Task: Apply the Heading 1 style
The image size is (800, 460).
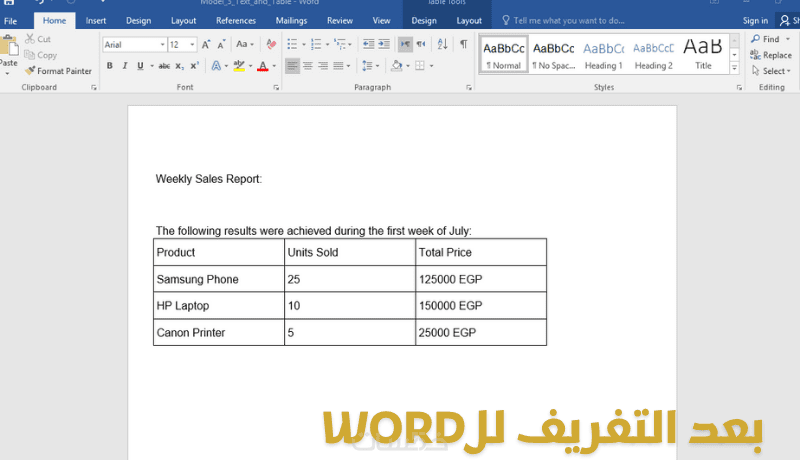Action: coord(604,55)
